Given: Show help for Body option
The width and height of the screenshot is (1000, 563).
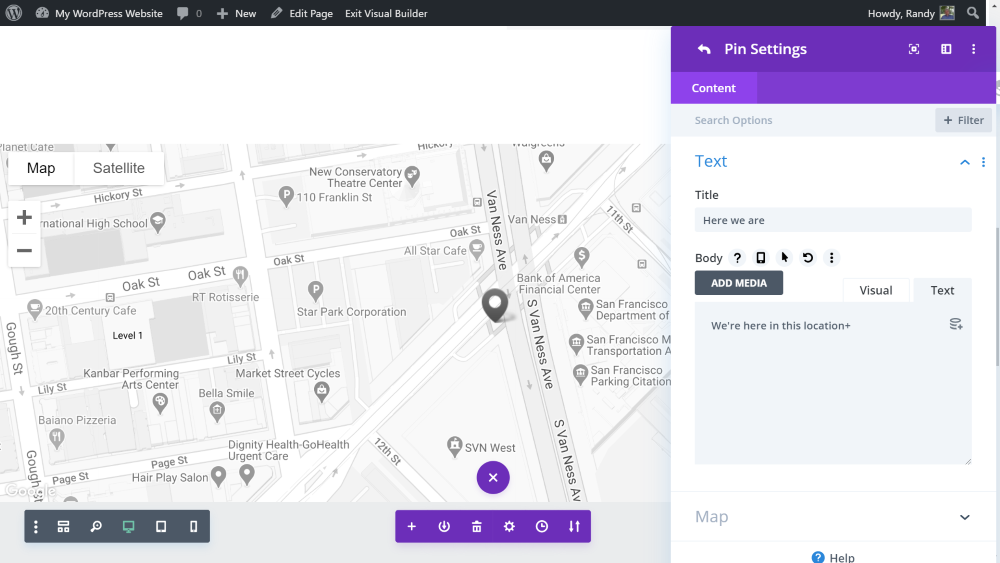Looking at the screenshot, I should click(737, 258).
